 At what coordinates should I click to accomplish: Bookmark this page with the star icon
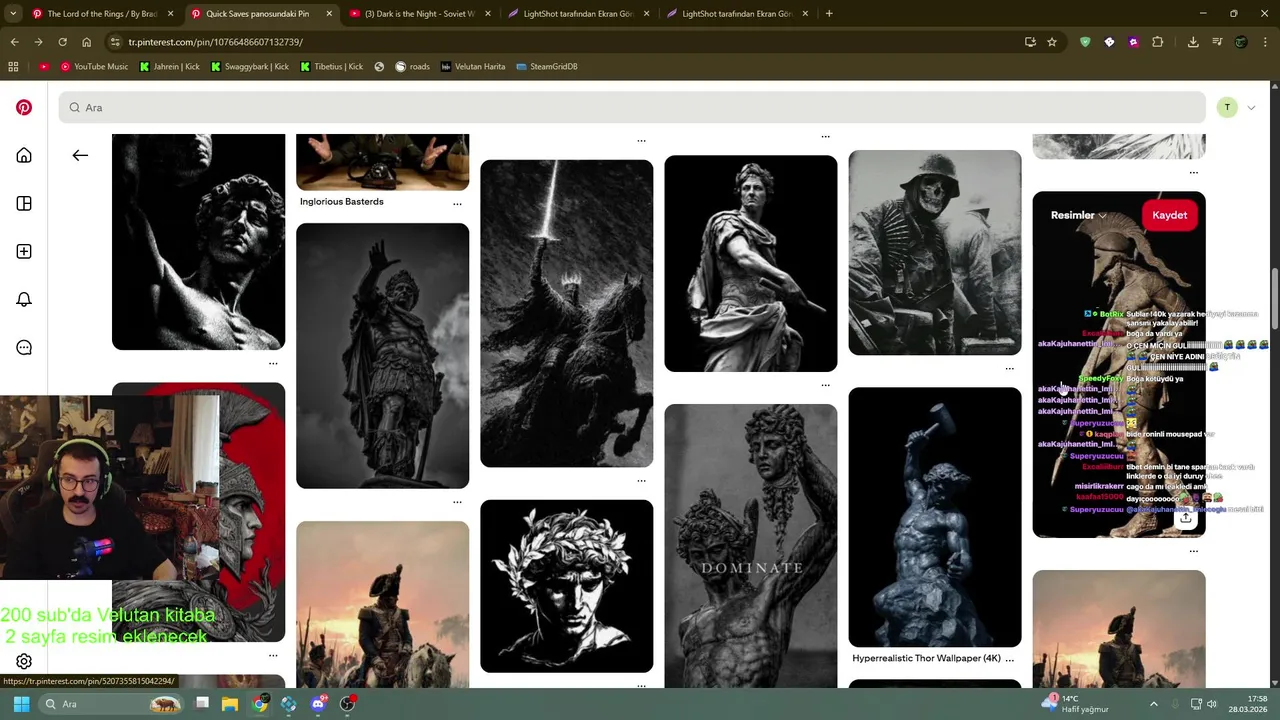coord(1052,42)
